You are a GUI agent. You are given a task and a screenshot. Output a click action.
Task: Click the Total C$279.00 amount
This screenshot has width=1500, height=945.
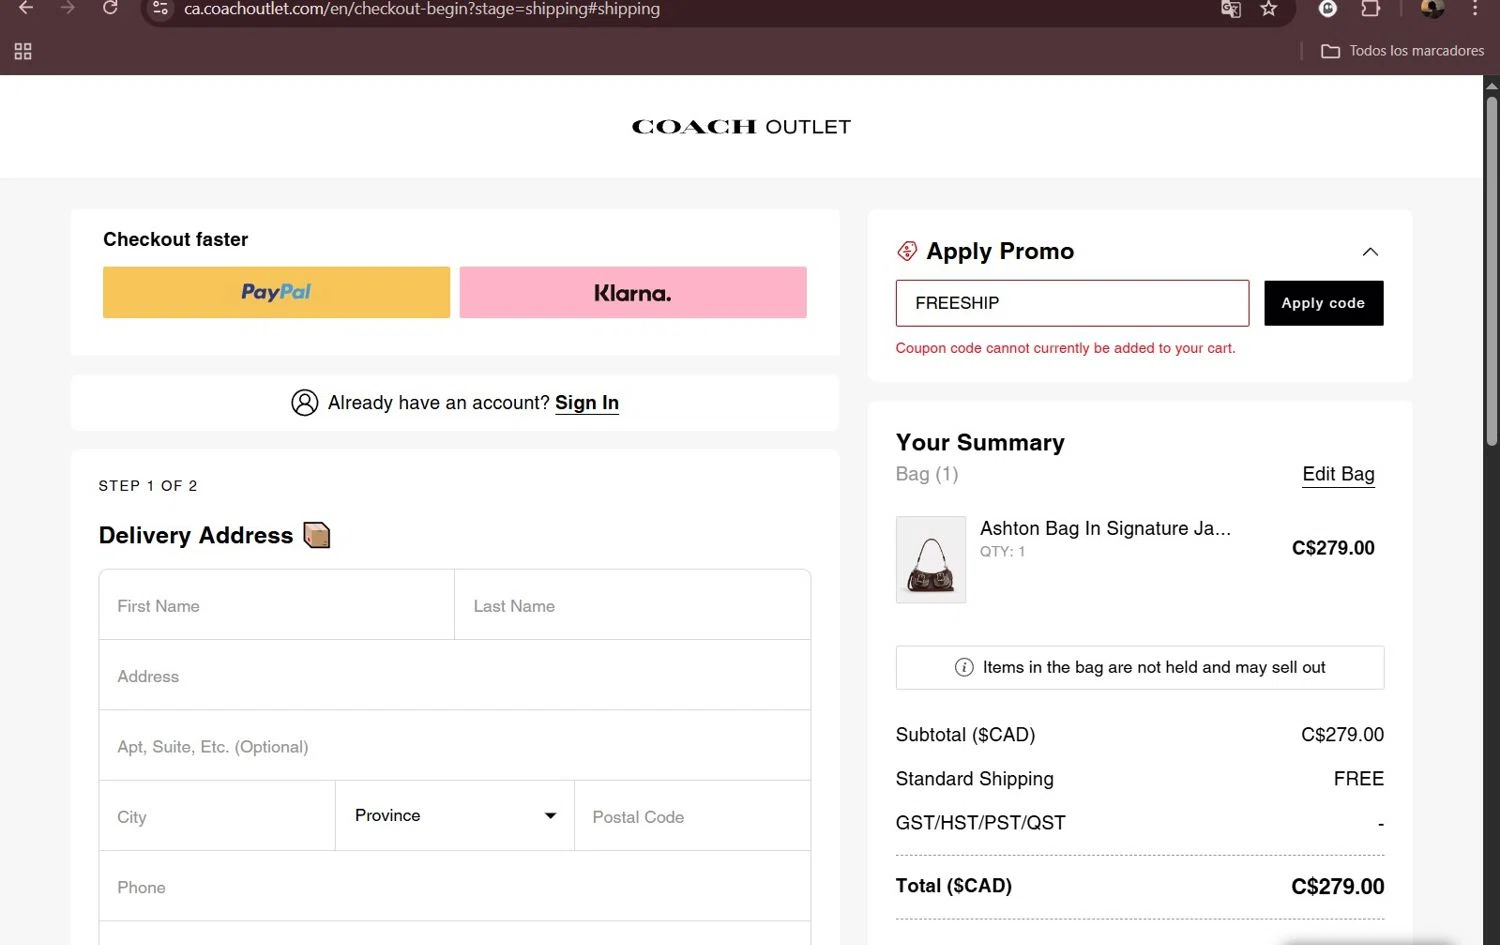click(1338, 886)
